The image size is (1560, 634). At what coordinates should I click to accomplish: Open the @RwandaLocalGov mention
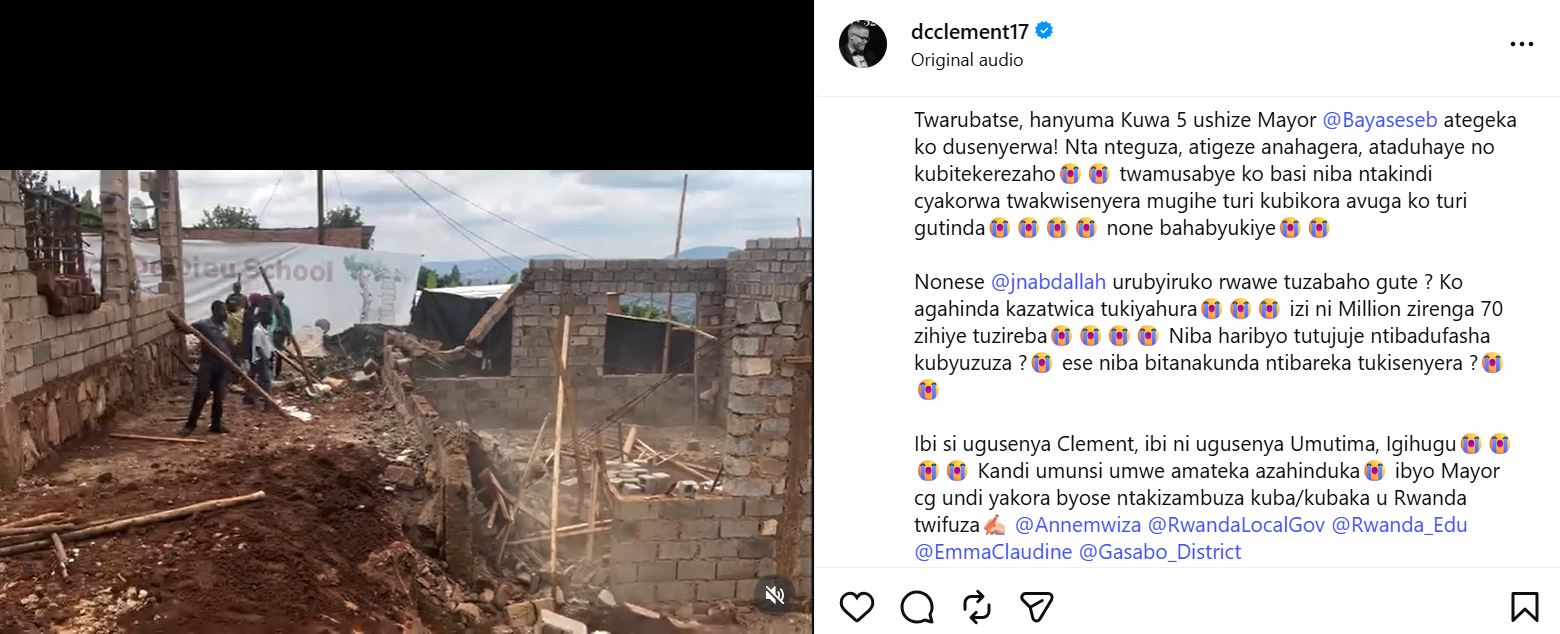(x=1235, y=525)
